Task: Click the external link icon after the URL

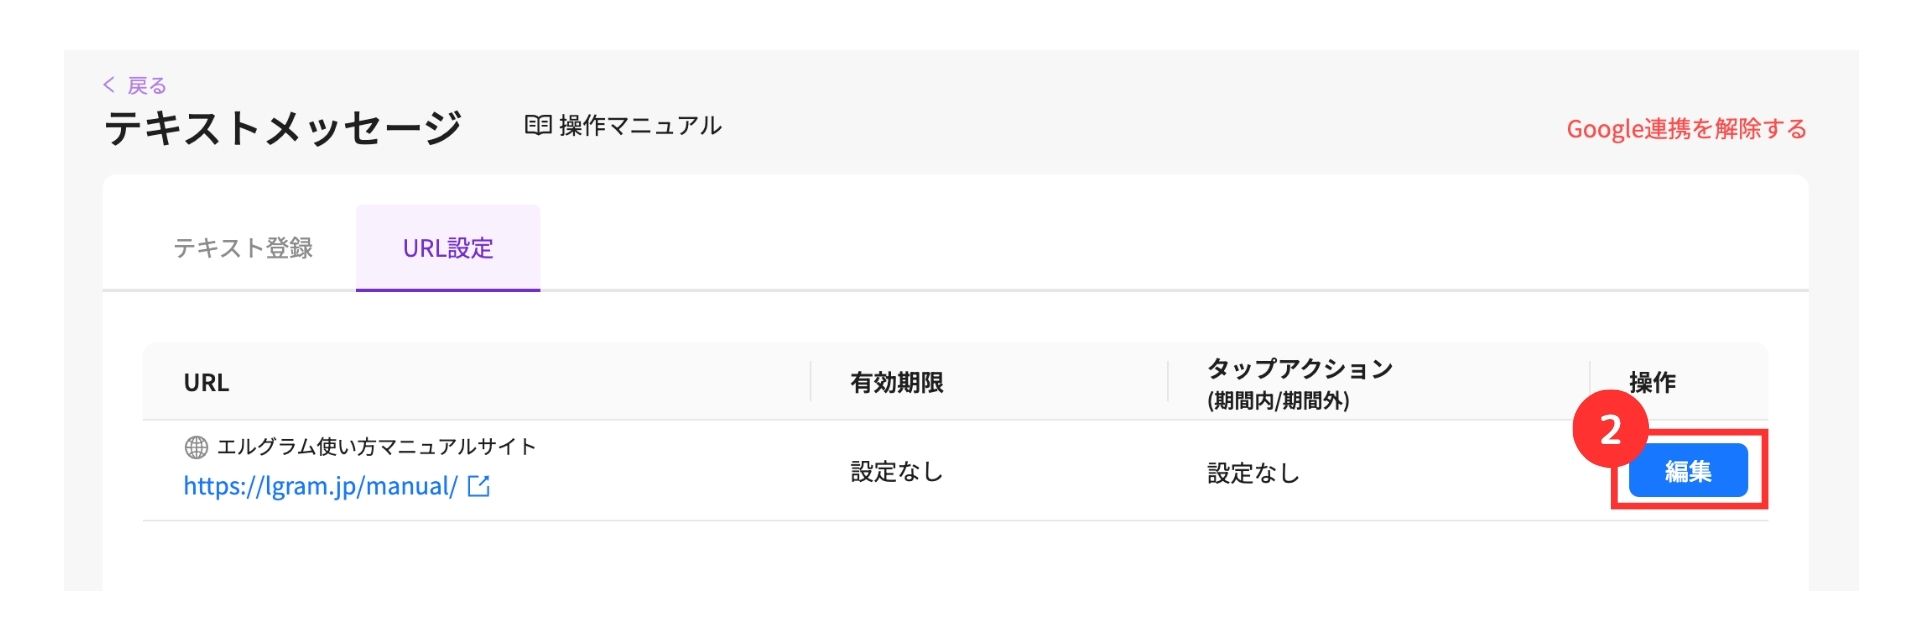Action: (479, 486)
